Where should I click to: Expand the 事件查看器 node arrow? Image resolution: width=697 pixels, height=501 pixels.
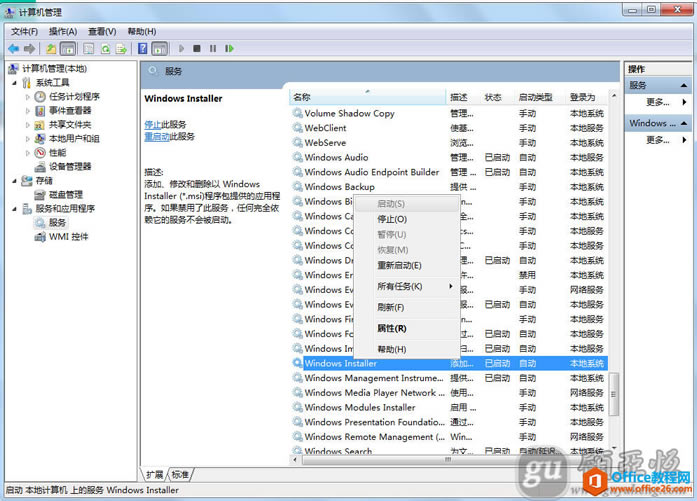[x=28, y=111]
